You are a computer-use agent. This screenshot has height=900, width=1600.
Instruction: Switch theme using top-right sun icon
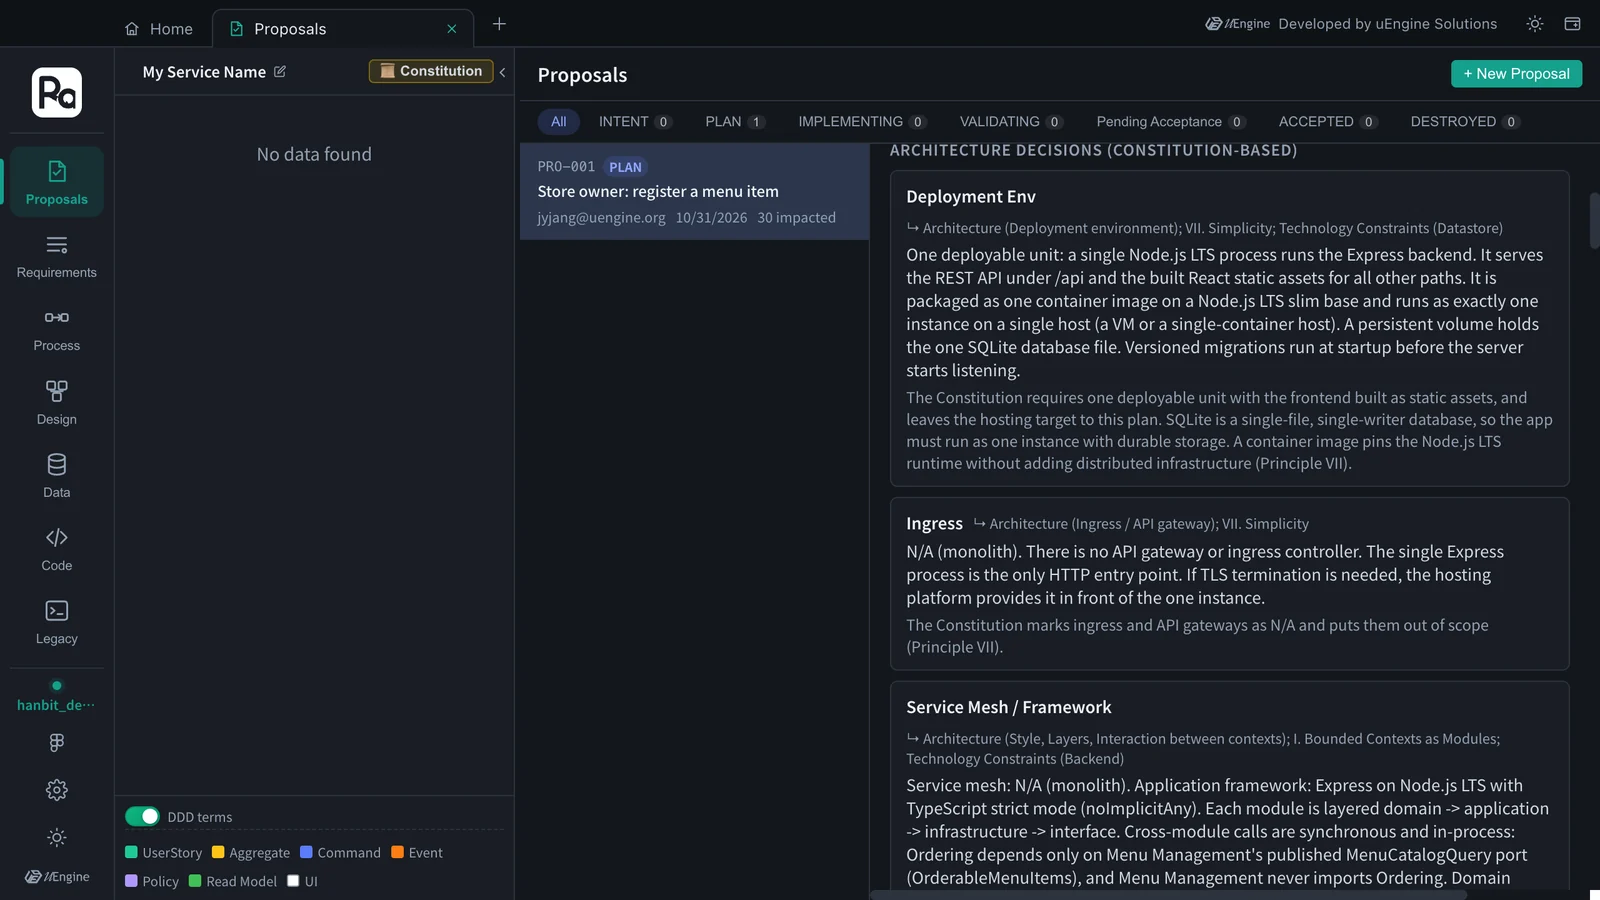(x=1535, y=24)
